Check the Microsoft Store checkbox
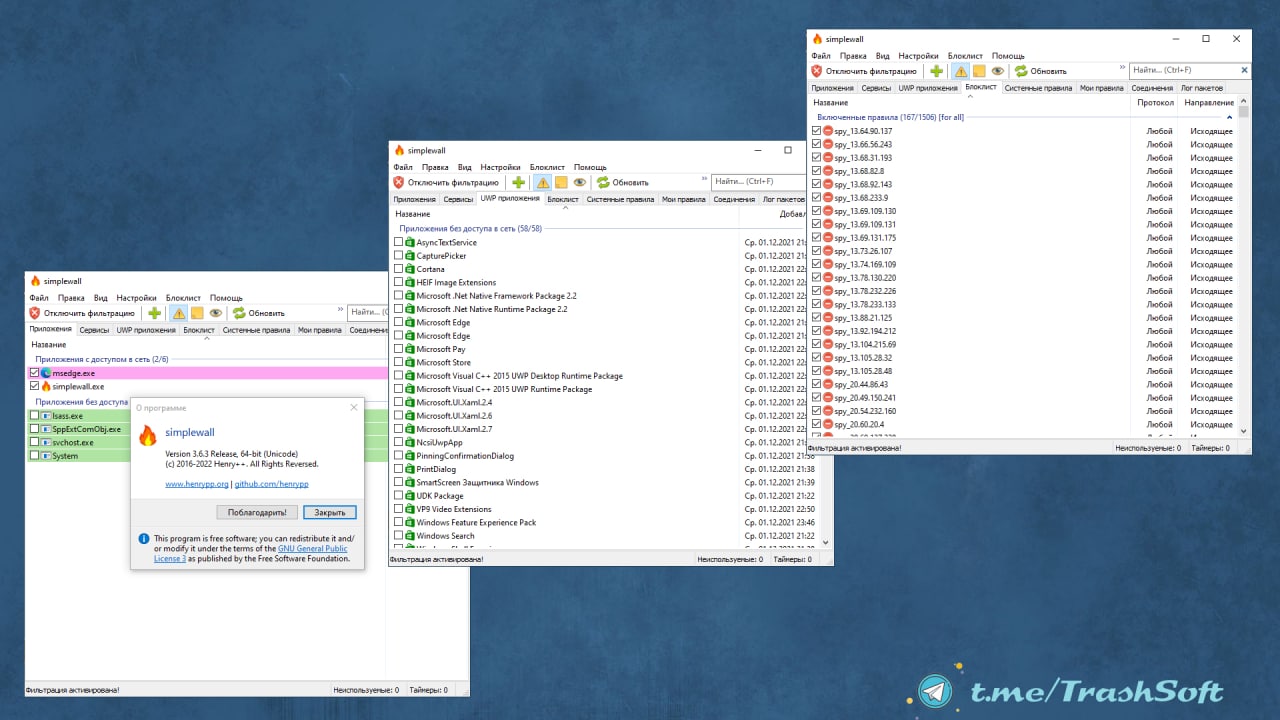 pos(399,362)
